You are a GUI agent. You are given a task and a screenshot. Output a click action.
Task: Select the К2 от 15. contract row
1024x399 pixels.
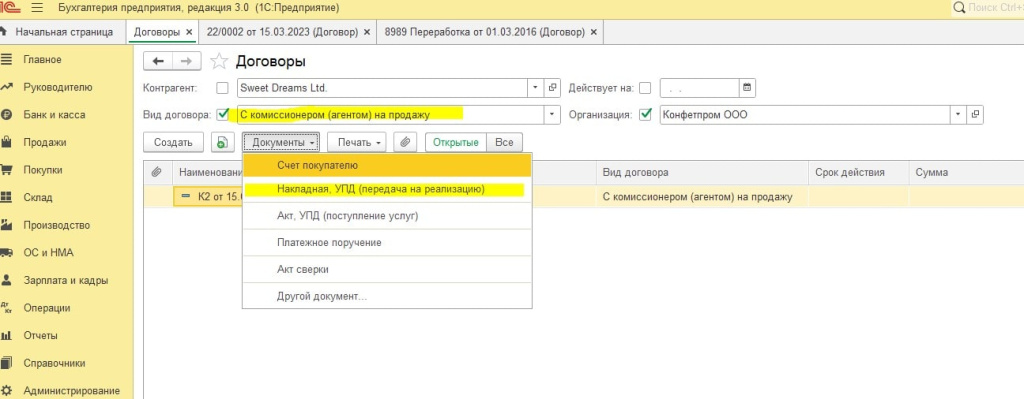click(x=583, y=196)
